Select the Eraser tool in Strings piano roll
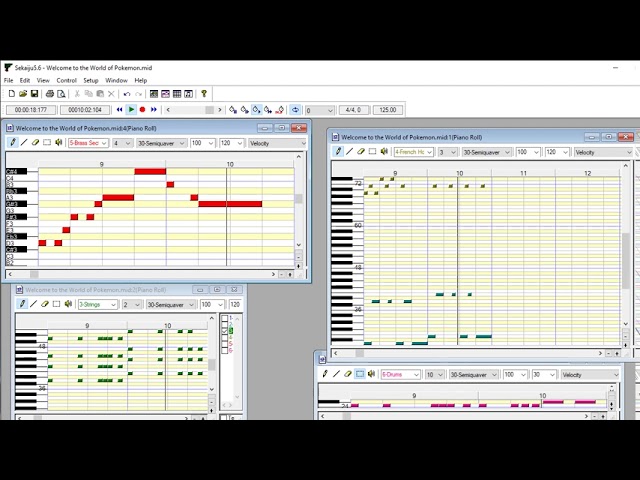640x480 pixels. coord(45,304)
